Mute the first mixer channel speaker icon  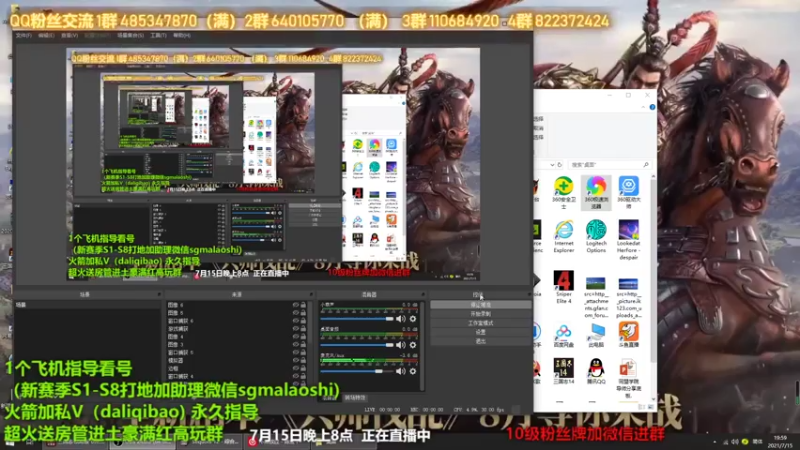[401, 319]
